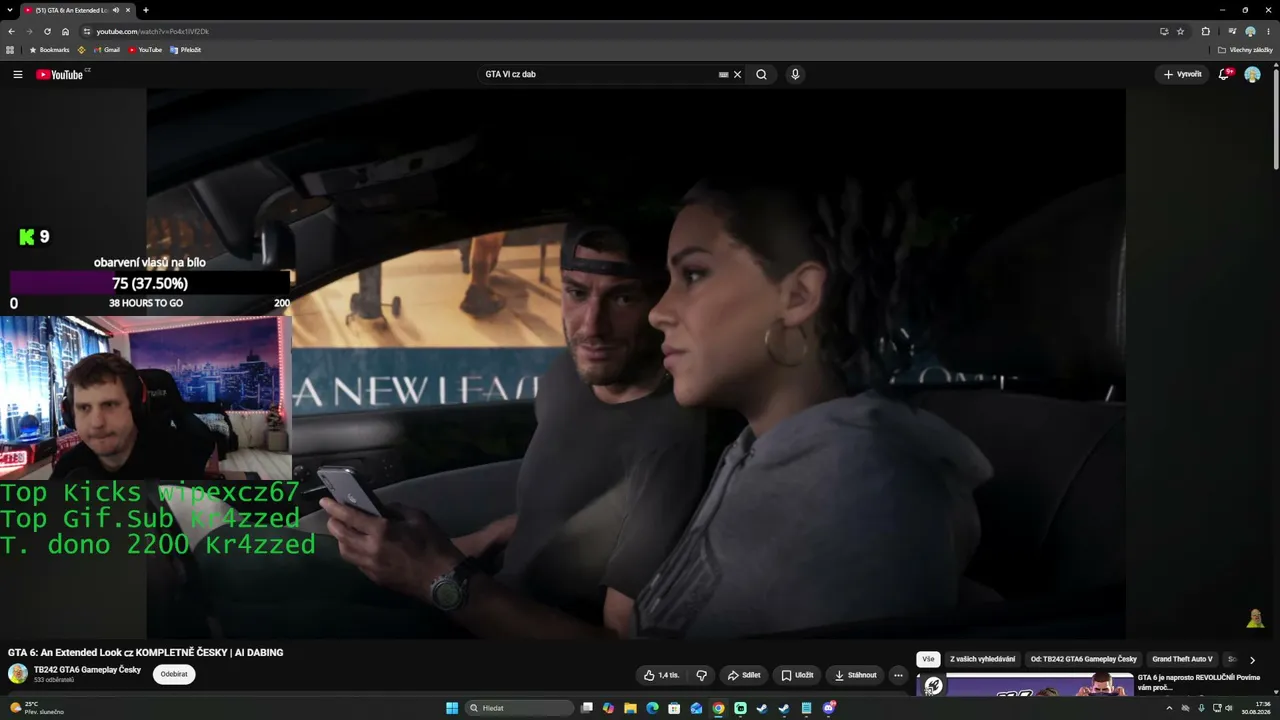This screenshot has height=720, width=1280.
Task: Open the browser home page
Action: click(65, 31)
